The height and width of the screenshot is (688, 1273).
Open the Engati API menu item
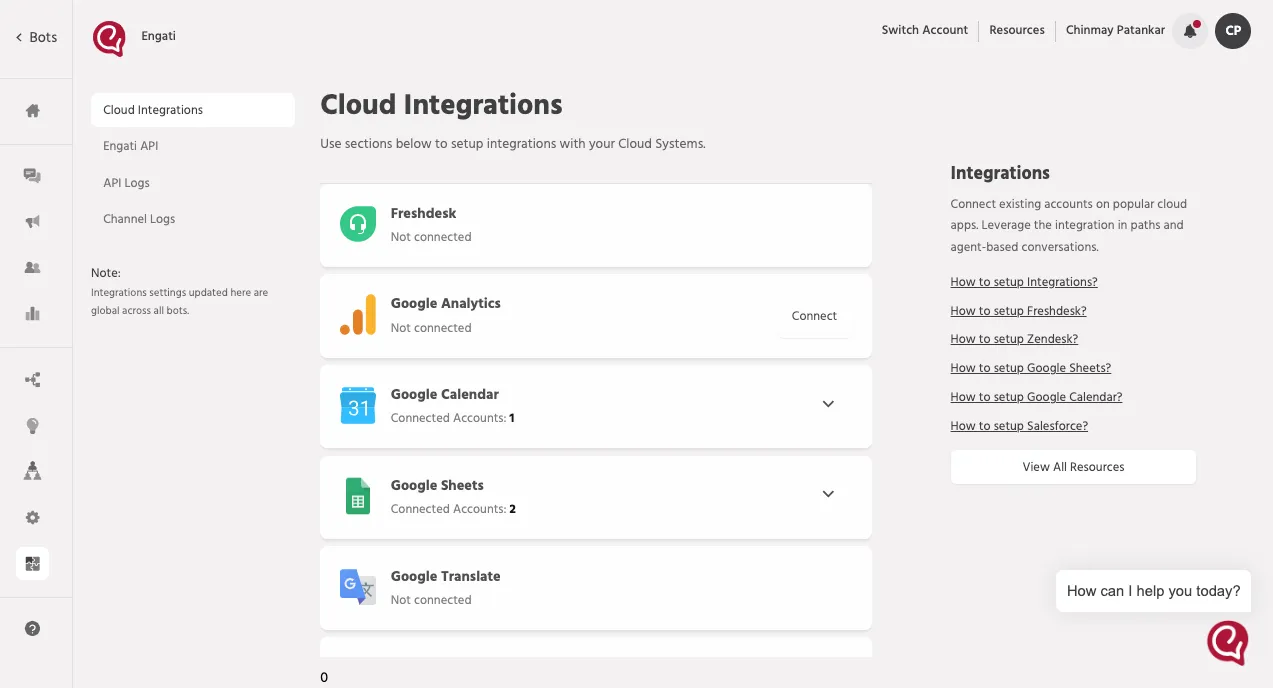click(x=131, y=146)
